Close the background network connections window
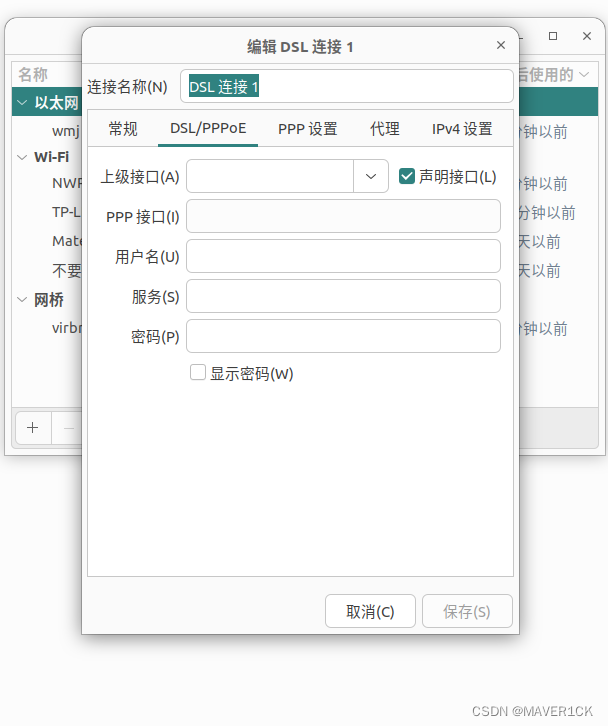608x726 pixels. pos(587,36)
